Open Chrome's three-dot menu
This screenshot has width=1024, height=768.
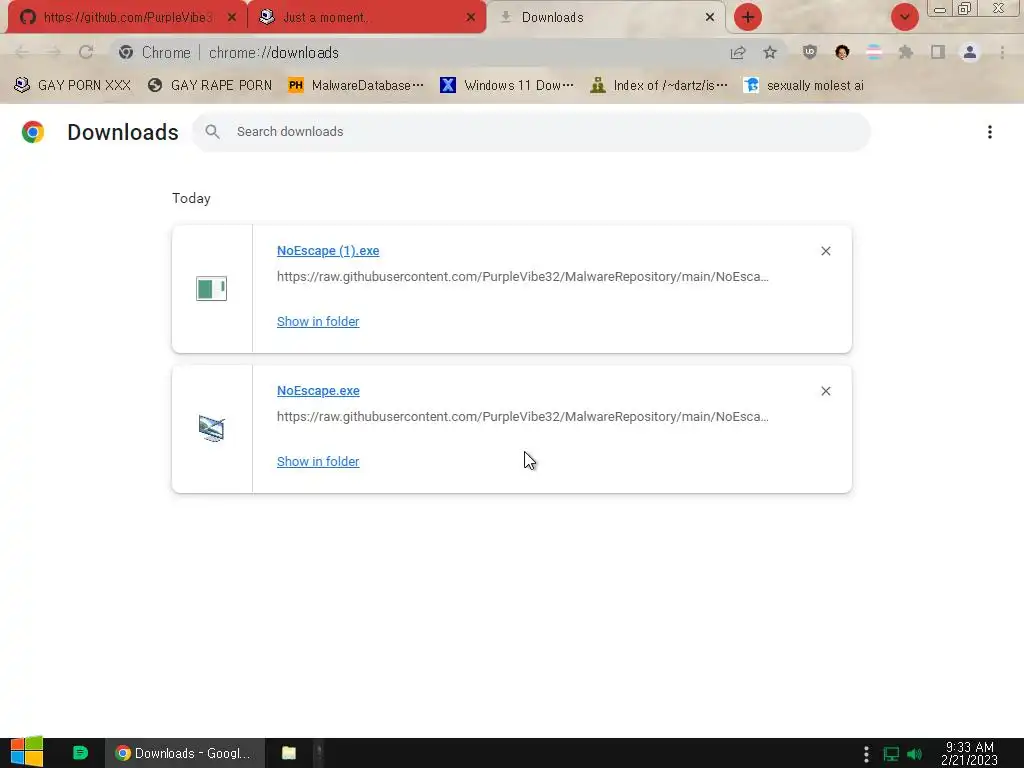(x=1002, y=52)
